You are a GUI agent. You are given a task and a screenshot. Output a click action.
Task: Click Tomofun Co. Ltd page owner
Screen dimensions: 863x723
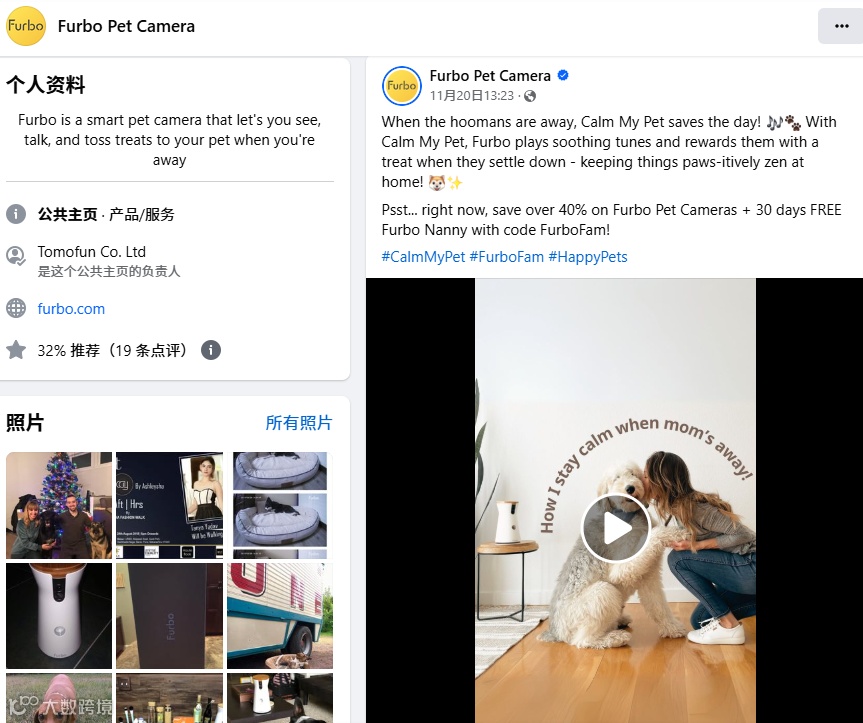(x=91, y=252)
